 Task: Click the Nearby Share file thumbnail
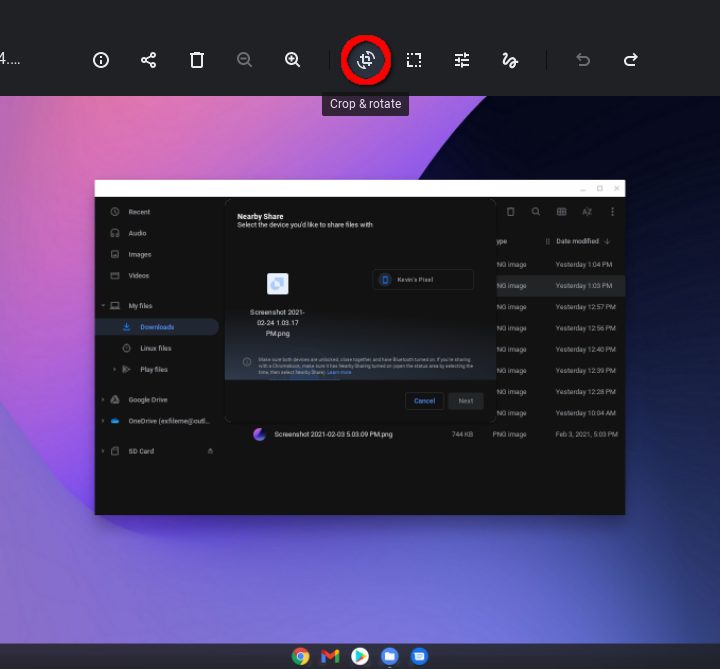pos(278,284)
